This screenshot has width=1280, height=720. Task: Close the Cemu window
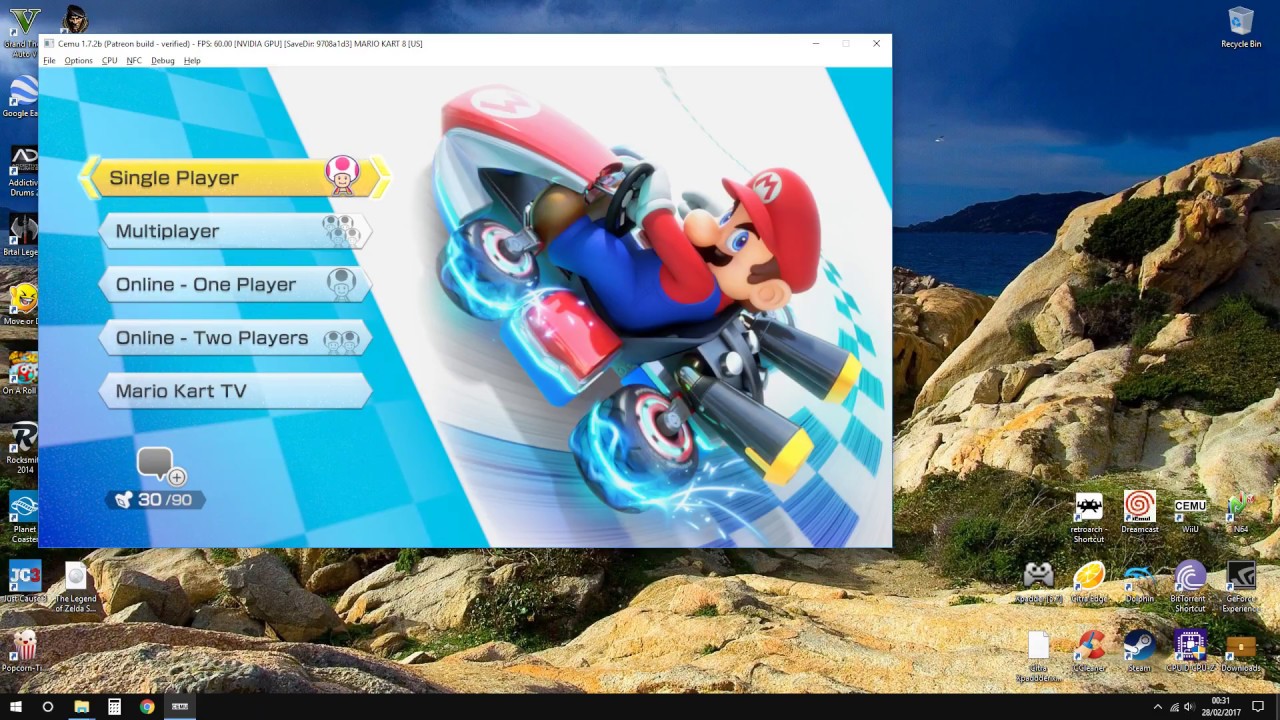tap(876, 44)
